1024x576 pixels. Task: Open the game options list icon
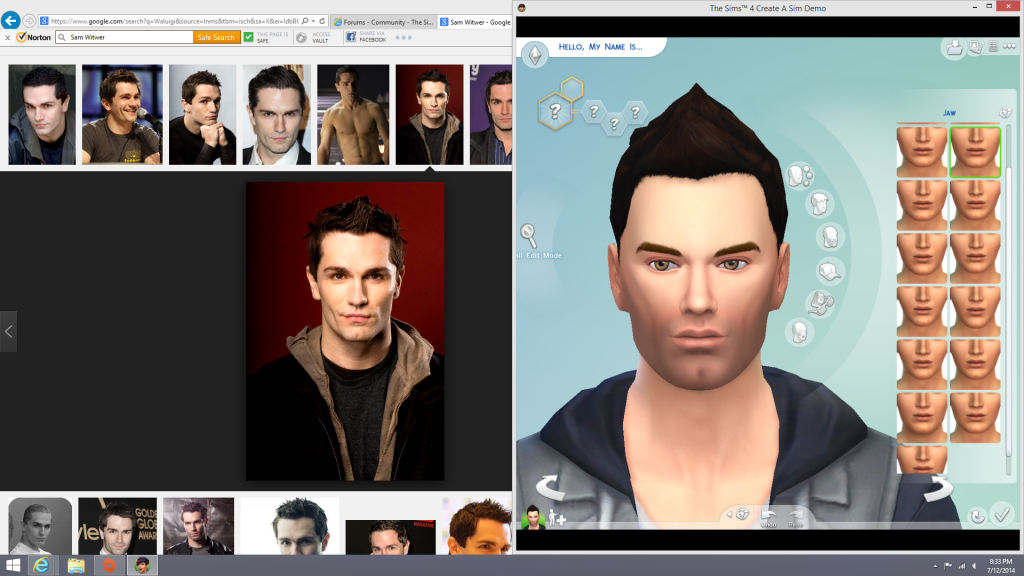coord(993,46)
